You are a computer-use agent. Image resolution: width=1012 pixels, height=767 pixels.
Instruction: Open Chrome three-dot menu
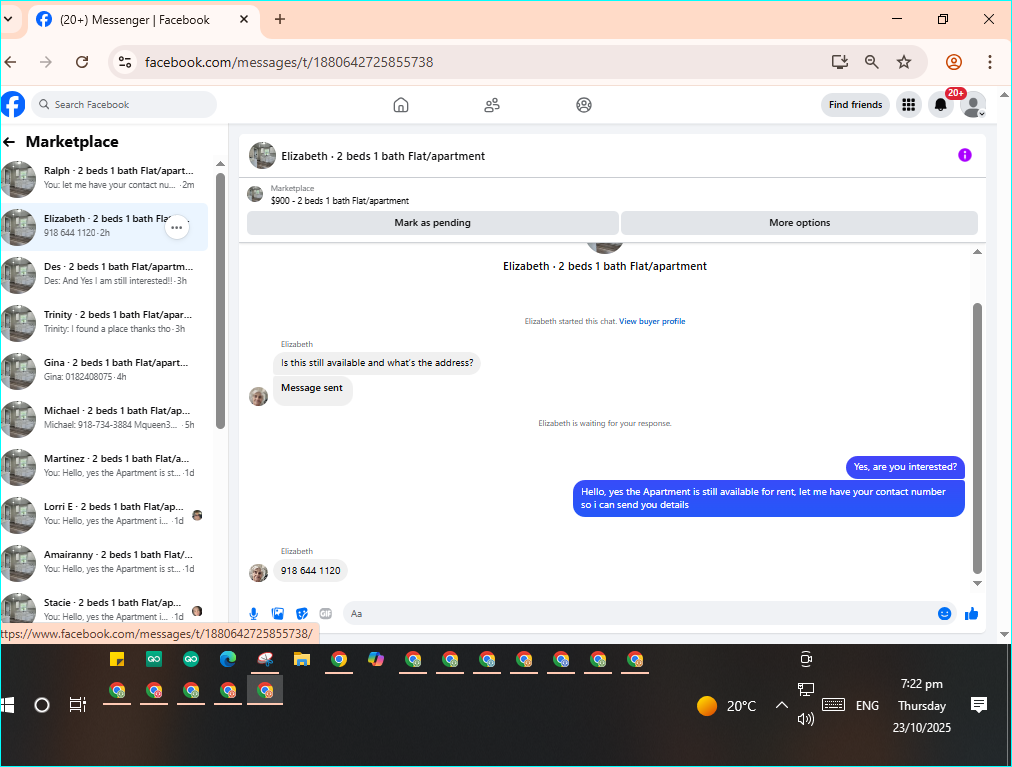[989, 62]
